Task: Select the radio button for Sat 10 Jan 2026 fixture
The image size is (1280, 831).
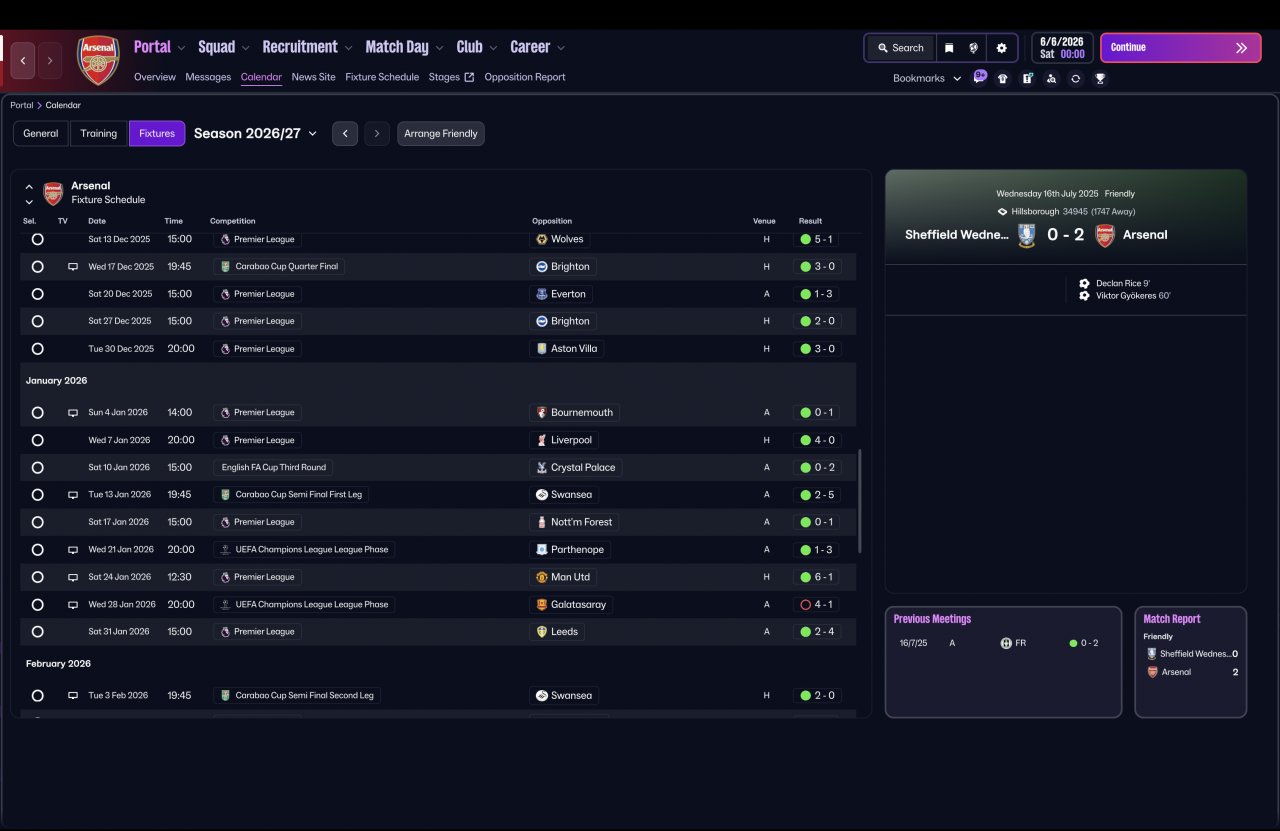Action: click(38, 467)
